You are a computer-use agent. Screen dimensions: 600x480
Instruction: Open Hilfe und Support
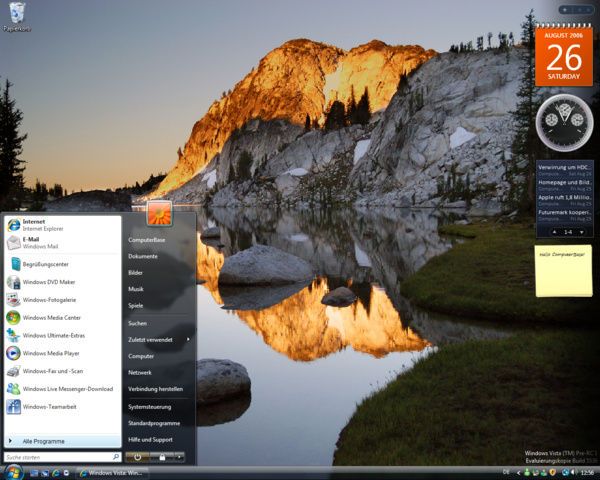click(150, 439)
